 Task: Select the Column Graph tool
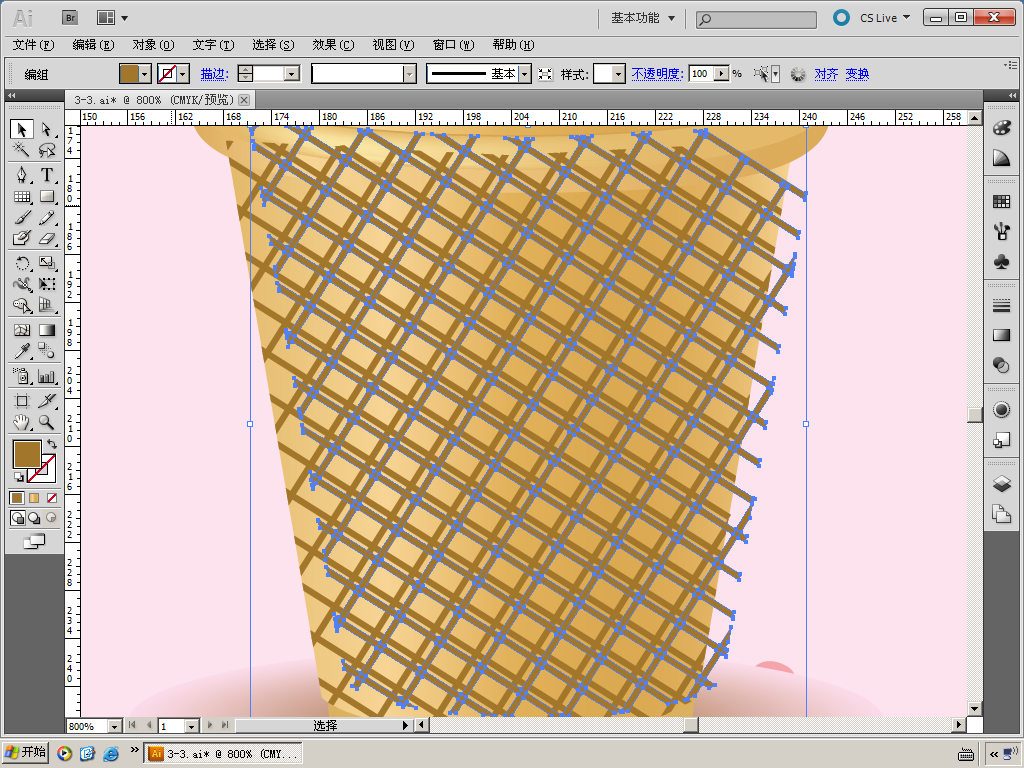46,376
